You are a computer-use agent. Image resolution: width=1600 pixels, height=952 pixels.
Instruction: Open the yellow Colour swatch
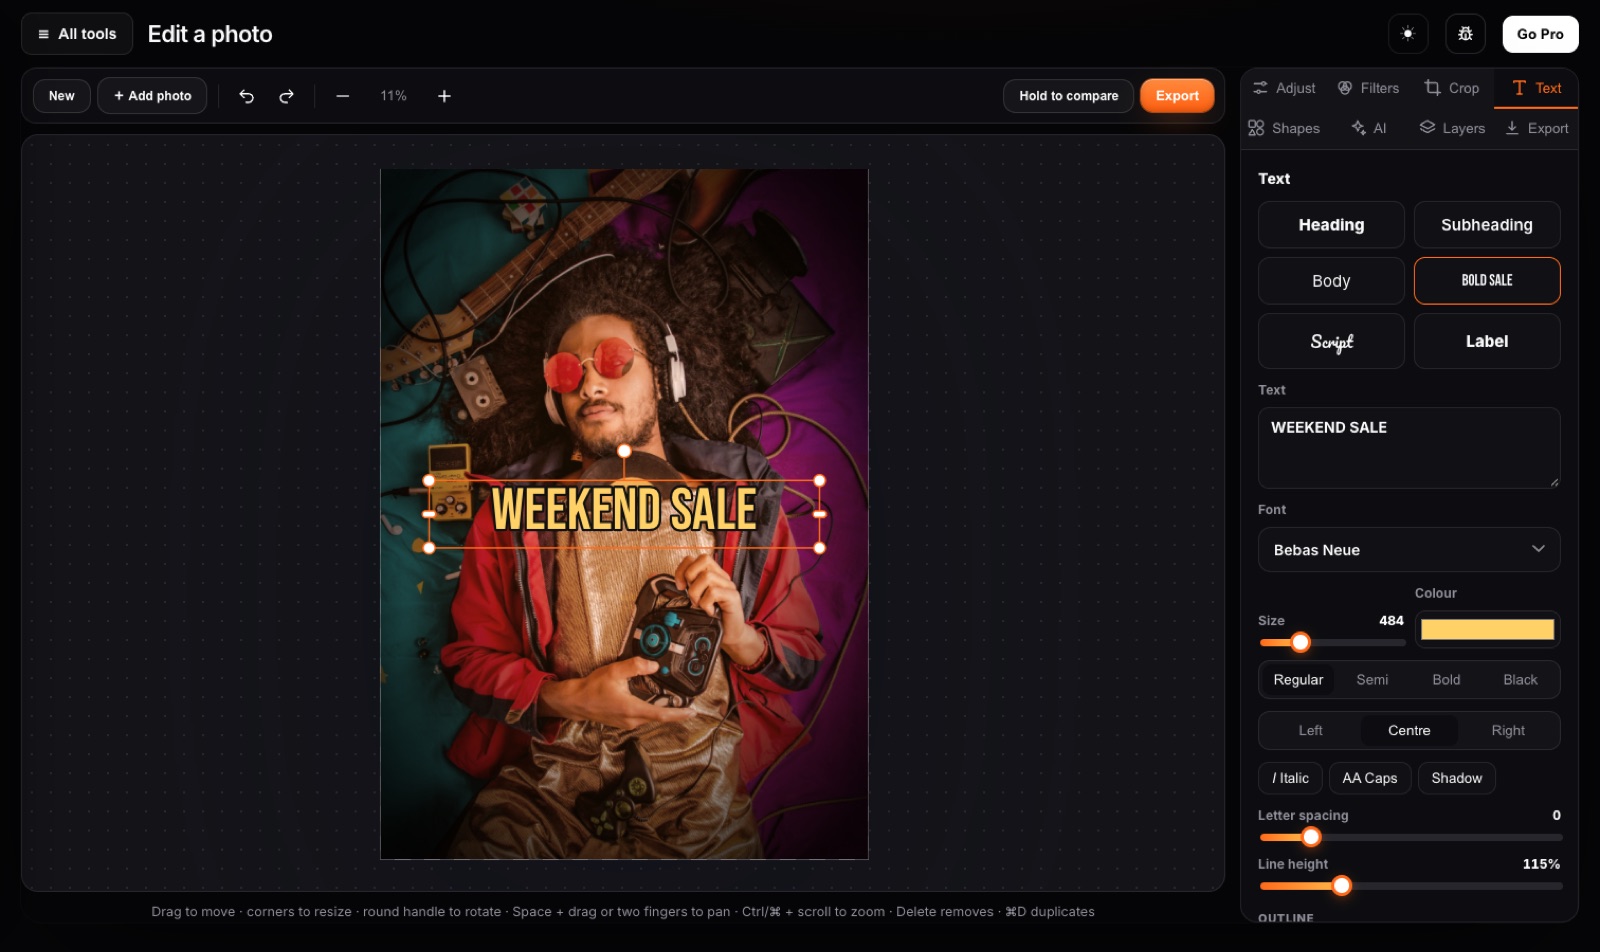(x=1487, y=629)
